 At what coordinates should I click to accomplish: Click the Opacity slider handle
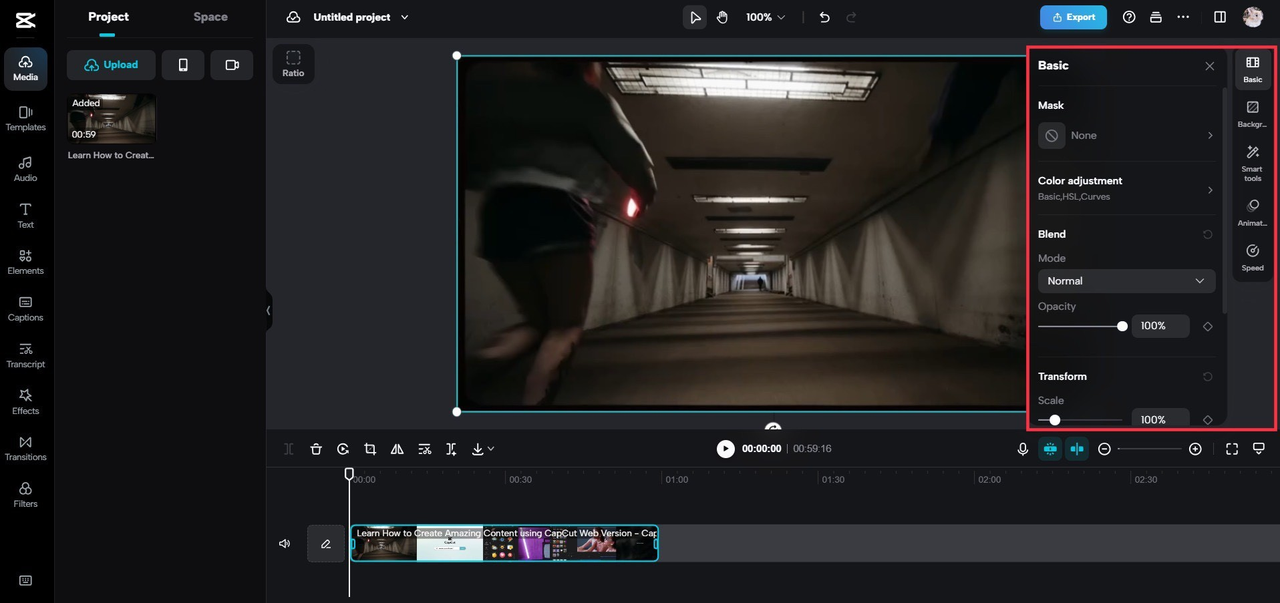point(1122,326)
